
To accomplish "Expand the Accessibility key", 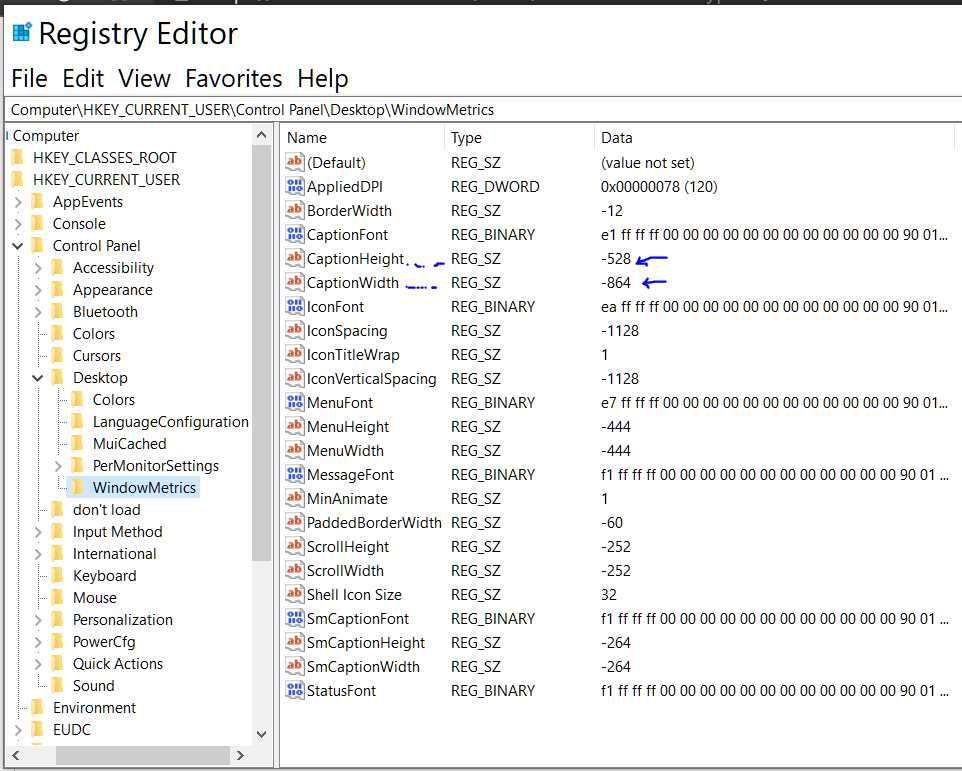I will click(38, 268).
